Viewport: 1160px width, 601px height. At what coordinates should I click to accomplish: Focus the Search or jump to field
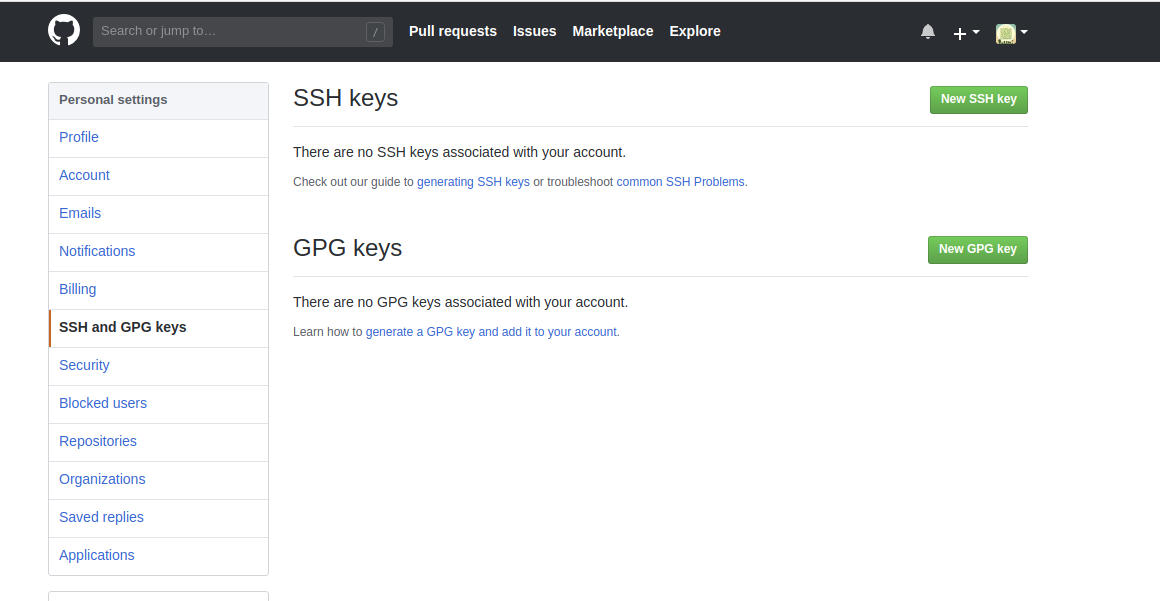[230, 31]
